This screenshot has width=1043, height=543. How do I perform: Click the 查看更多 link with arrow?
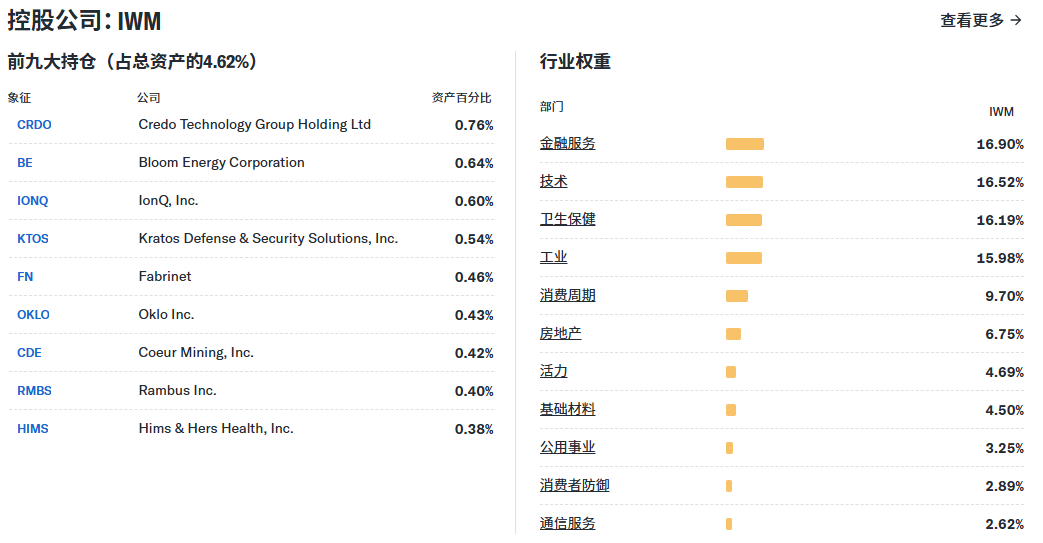click(x=980, y=20)
